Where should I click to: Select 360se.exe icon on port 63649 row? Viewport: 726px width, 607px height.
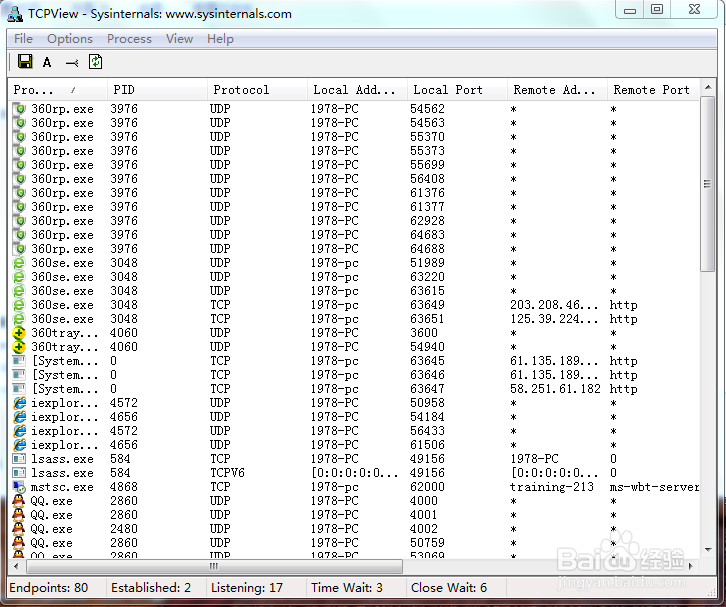[x=19, y=305]
